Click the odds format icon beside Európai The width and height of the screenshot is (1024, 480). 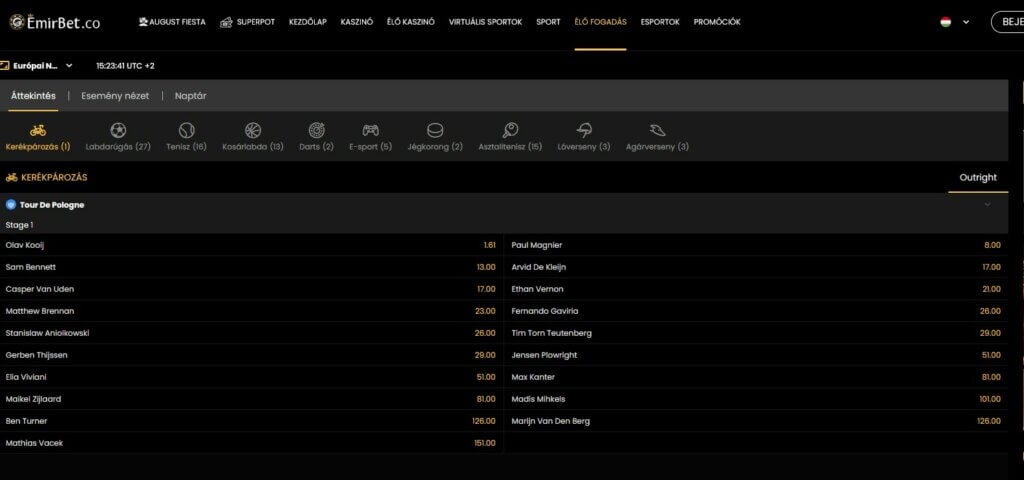tap(5, 66)
